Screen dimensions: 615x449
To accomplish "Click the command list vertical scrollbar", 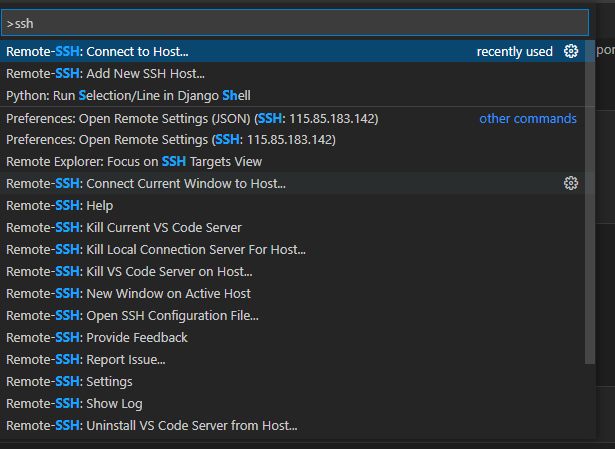I will 590,202.
